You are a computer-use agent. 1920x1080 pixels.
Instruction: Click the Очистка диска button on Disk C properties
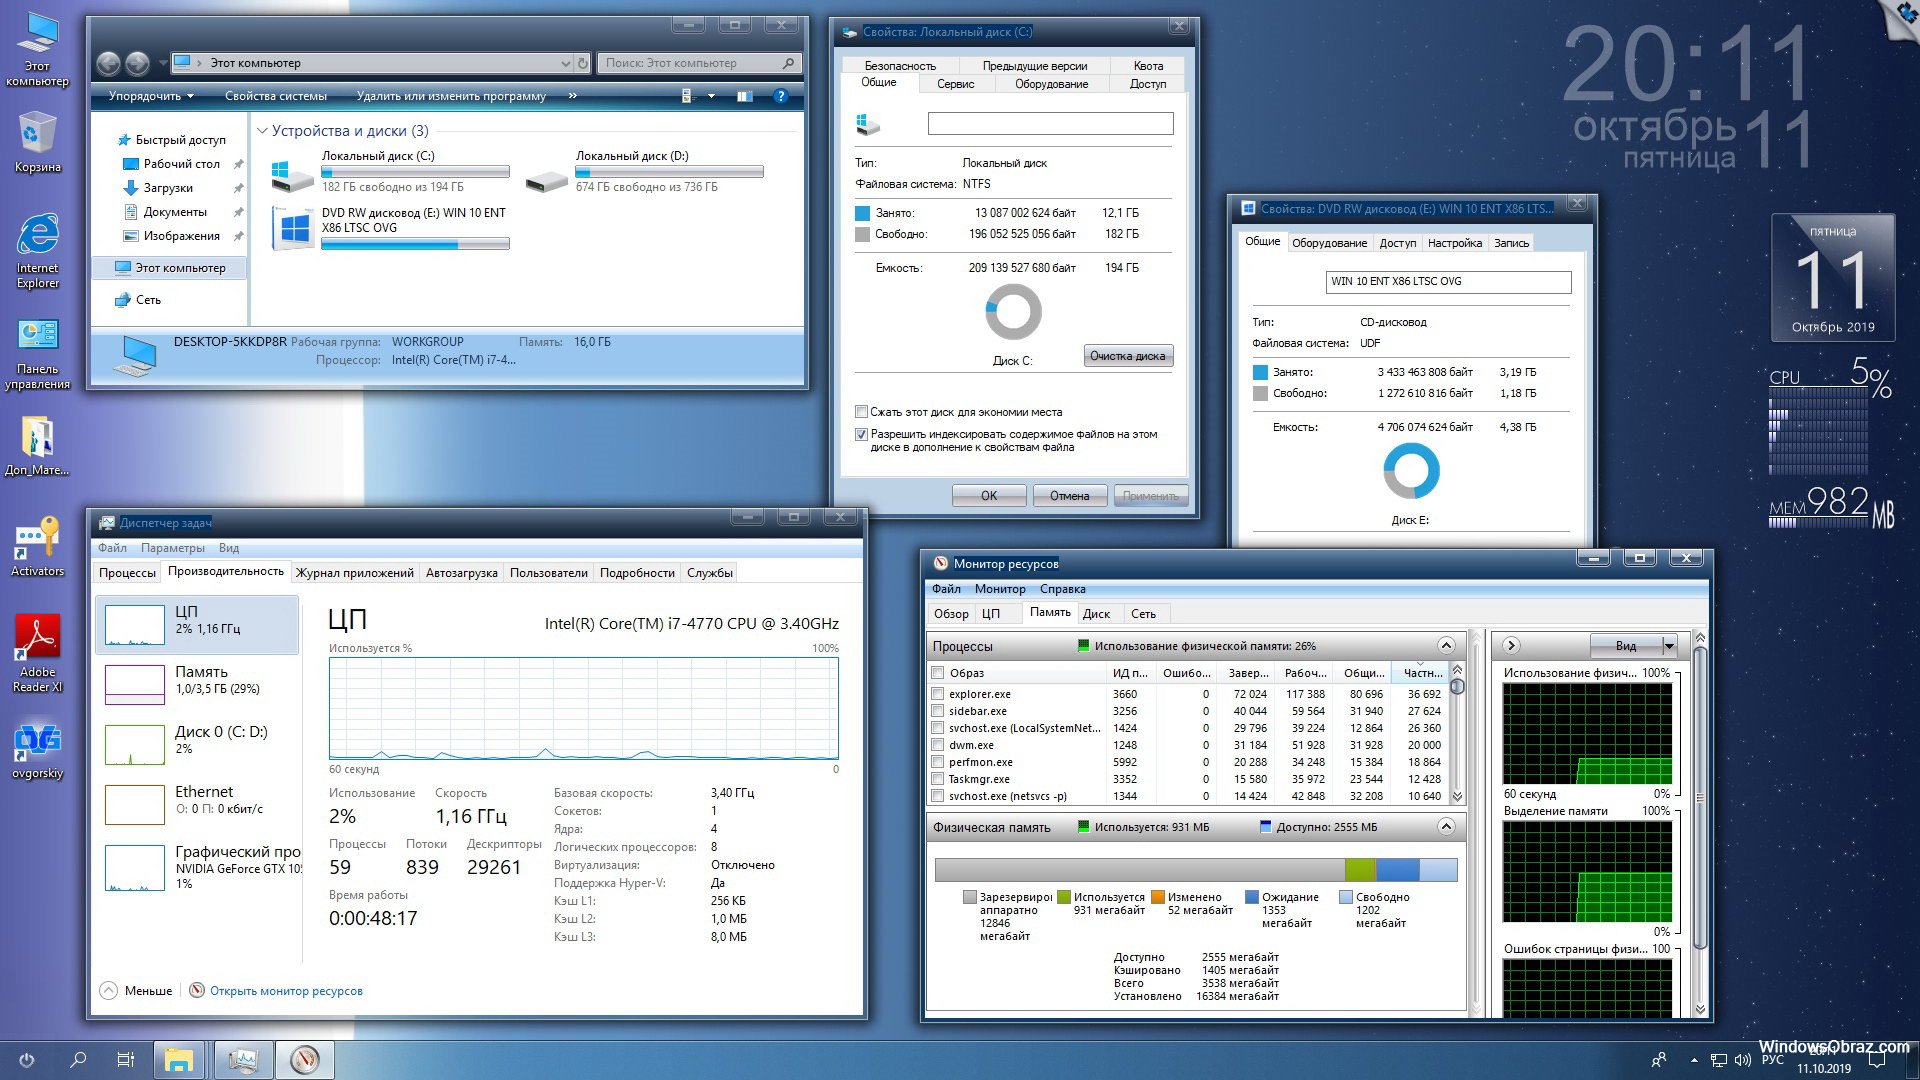point(1129,355)
